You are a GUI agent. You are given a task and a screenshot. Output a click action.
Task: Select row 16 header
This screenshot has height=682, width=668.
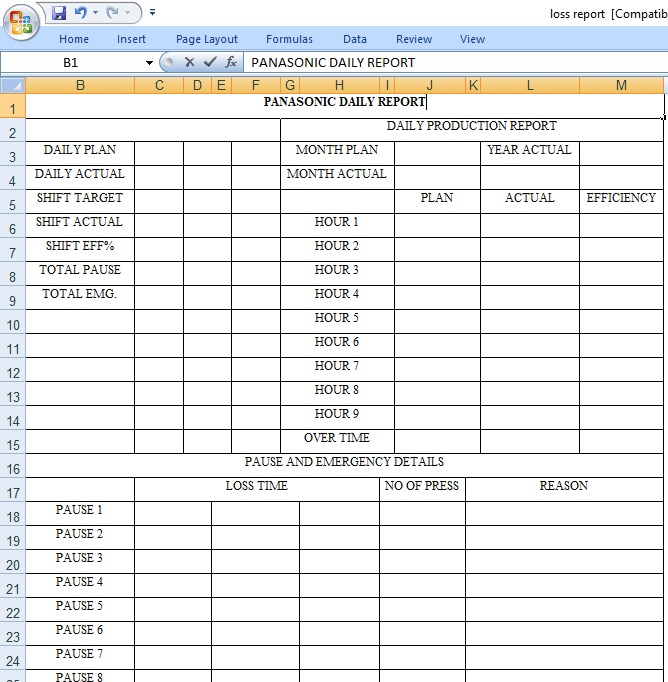point(13,465)
